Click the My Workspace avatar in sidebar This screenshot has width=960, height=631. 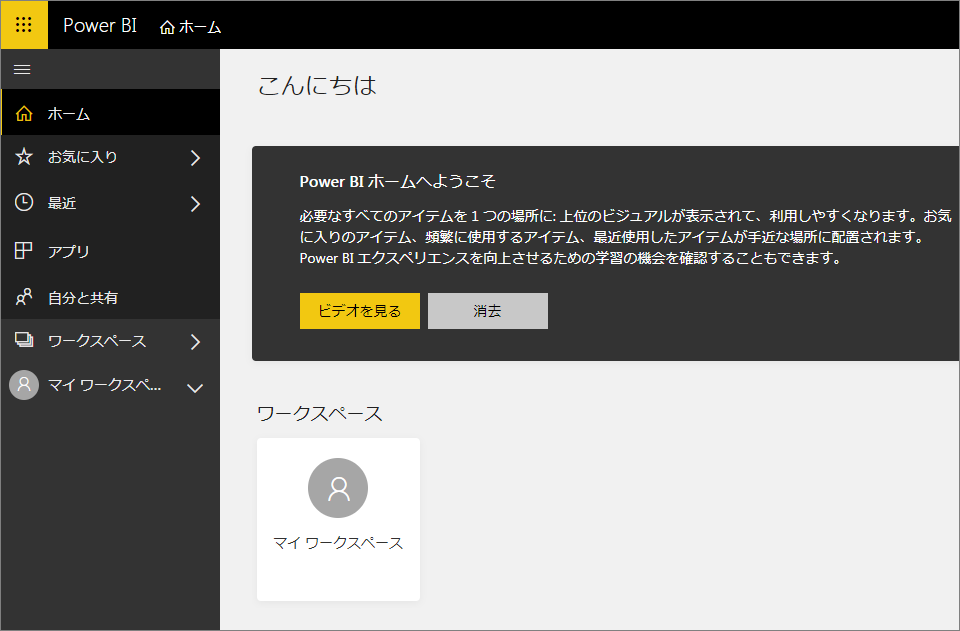coord(24,385)
